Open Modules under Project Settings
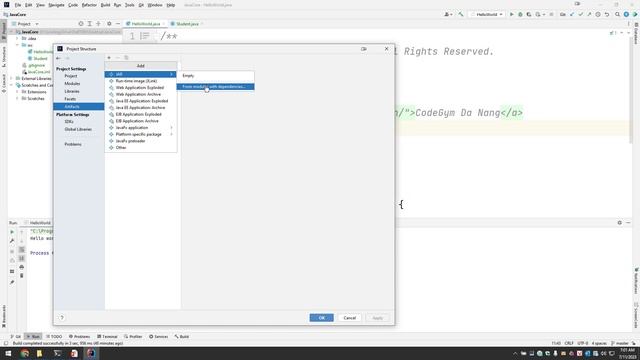 coord(72,84)
